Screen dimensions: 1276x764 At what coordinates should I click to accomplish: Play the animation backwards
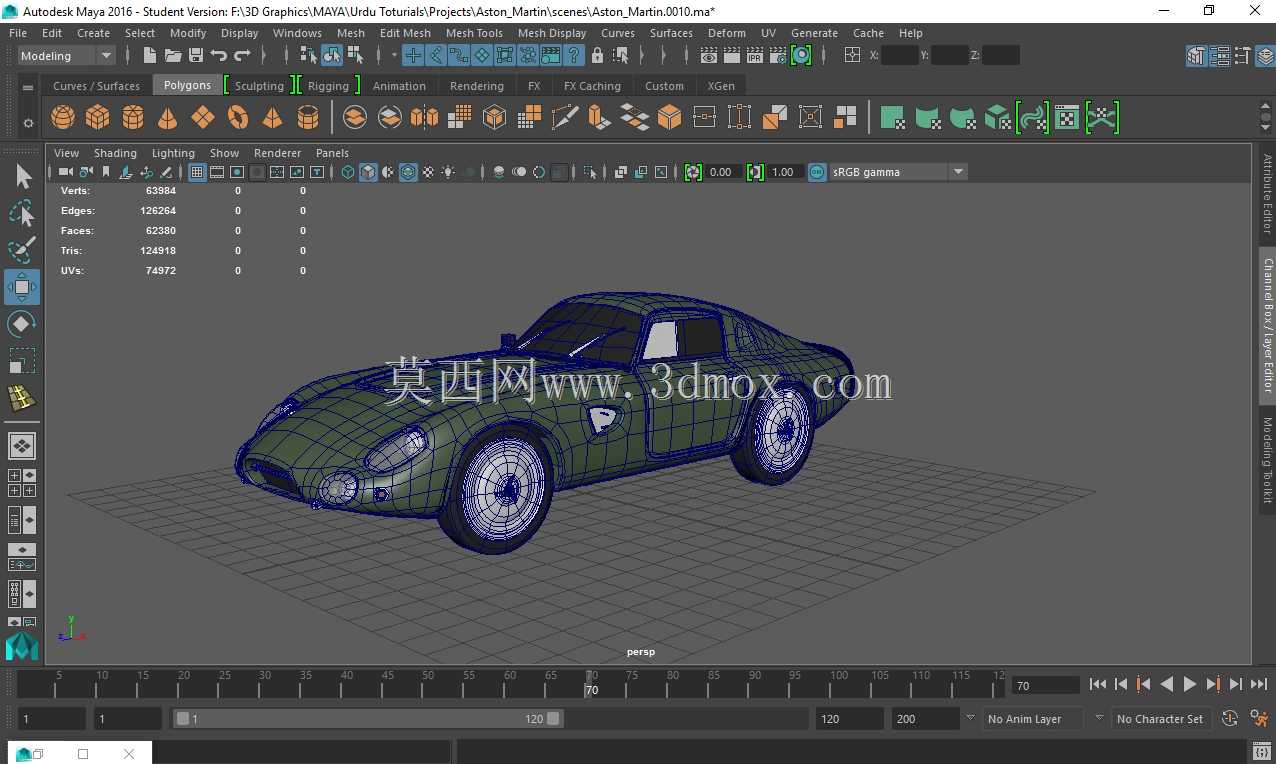(x=1167, y=684)
